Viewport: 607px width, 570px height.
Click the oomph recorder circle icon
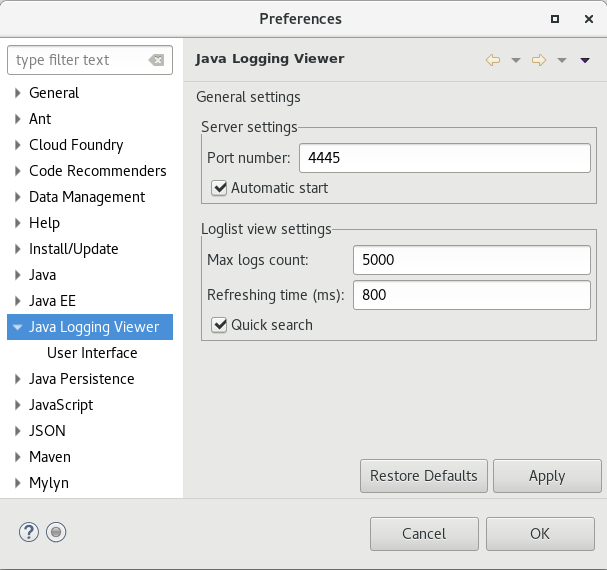(x=57, y=533)
